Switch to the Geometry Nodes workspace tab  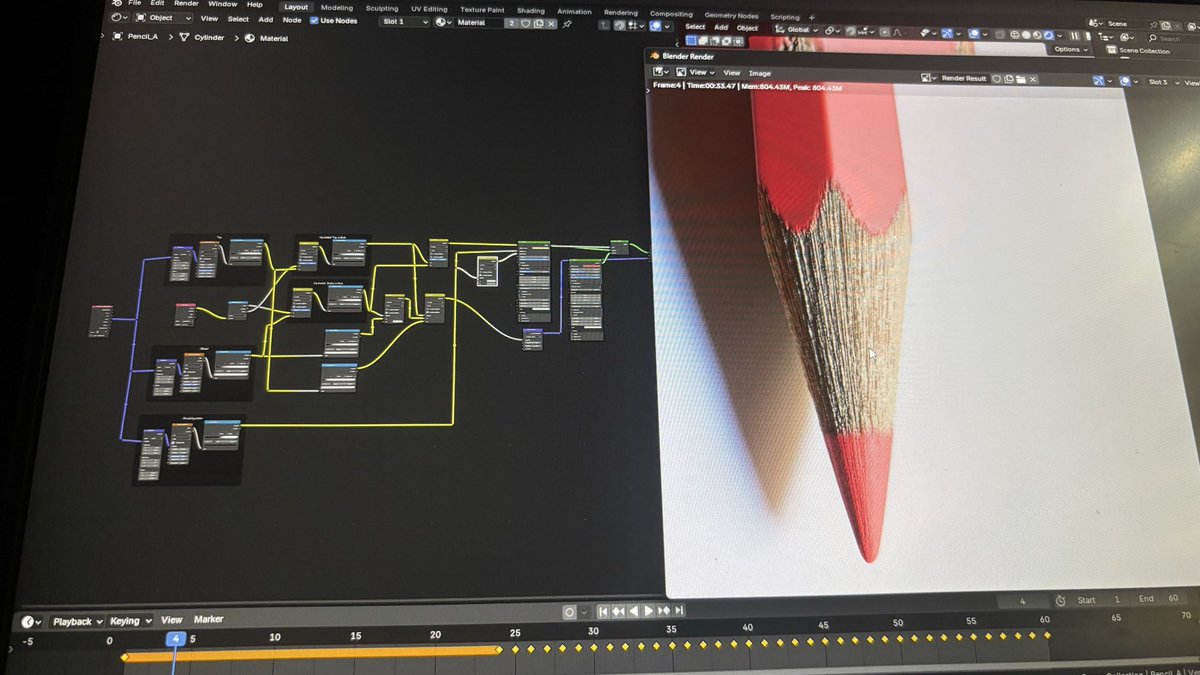click(731, 16)
